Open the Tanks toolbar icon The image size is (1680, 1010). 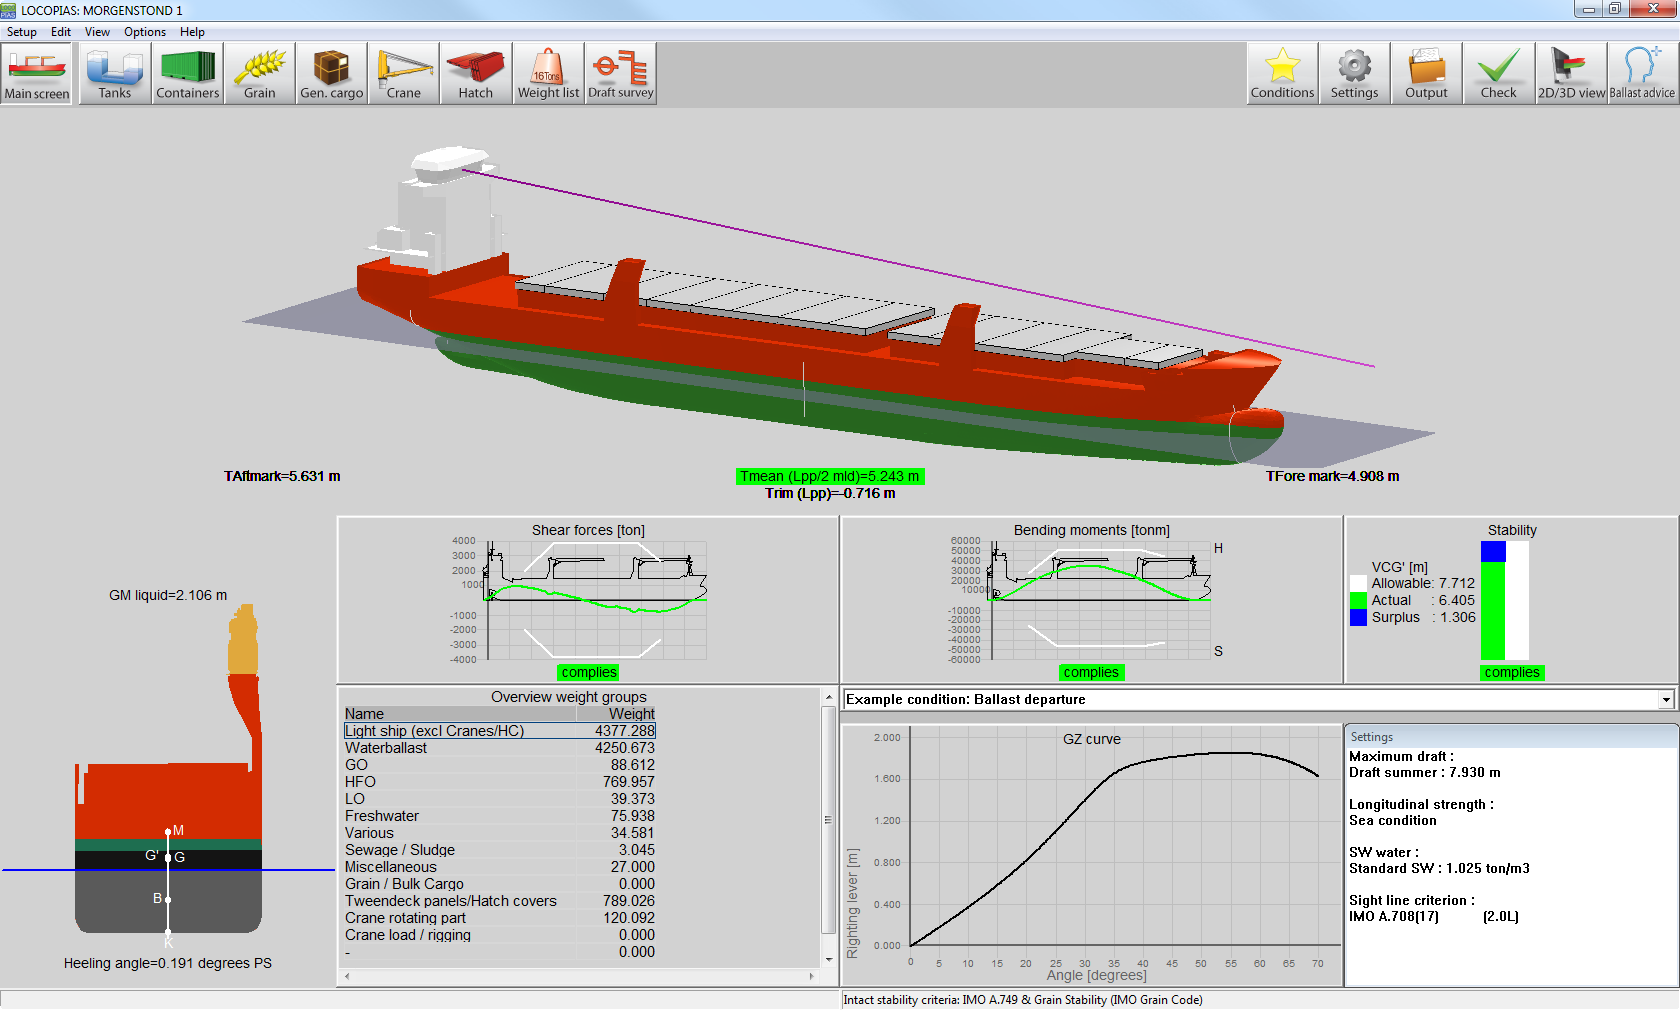click(115, 74)
